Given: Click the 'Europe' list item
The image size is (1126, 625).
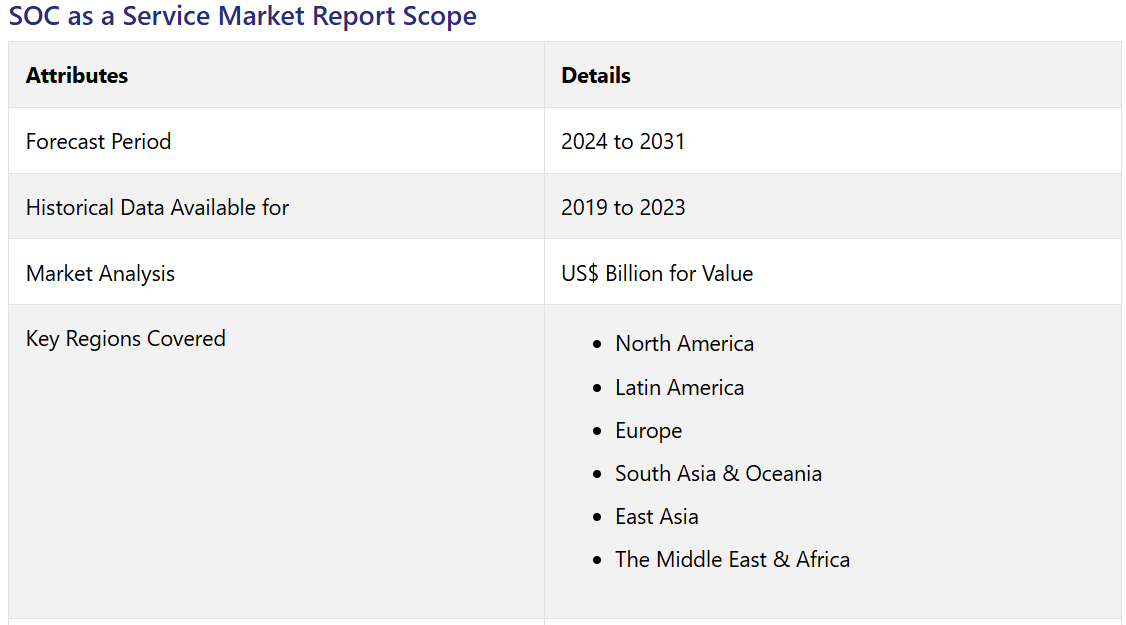Looking at the screenshot, I should 648,430.
